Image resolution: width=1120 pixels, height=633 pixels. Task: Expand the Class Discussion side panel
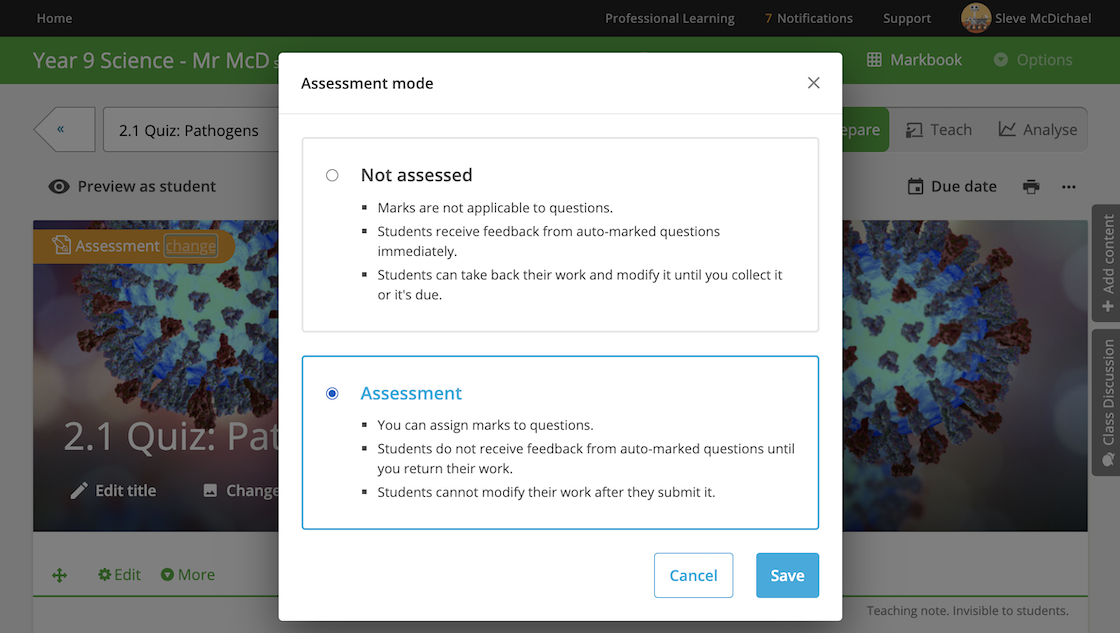[1107, 402]
